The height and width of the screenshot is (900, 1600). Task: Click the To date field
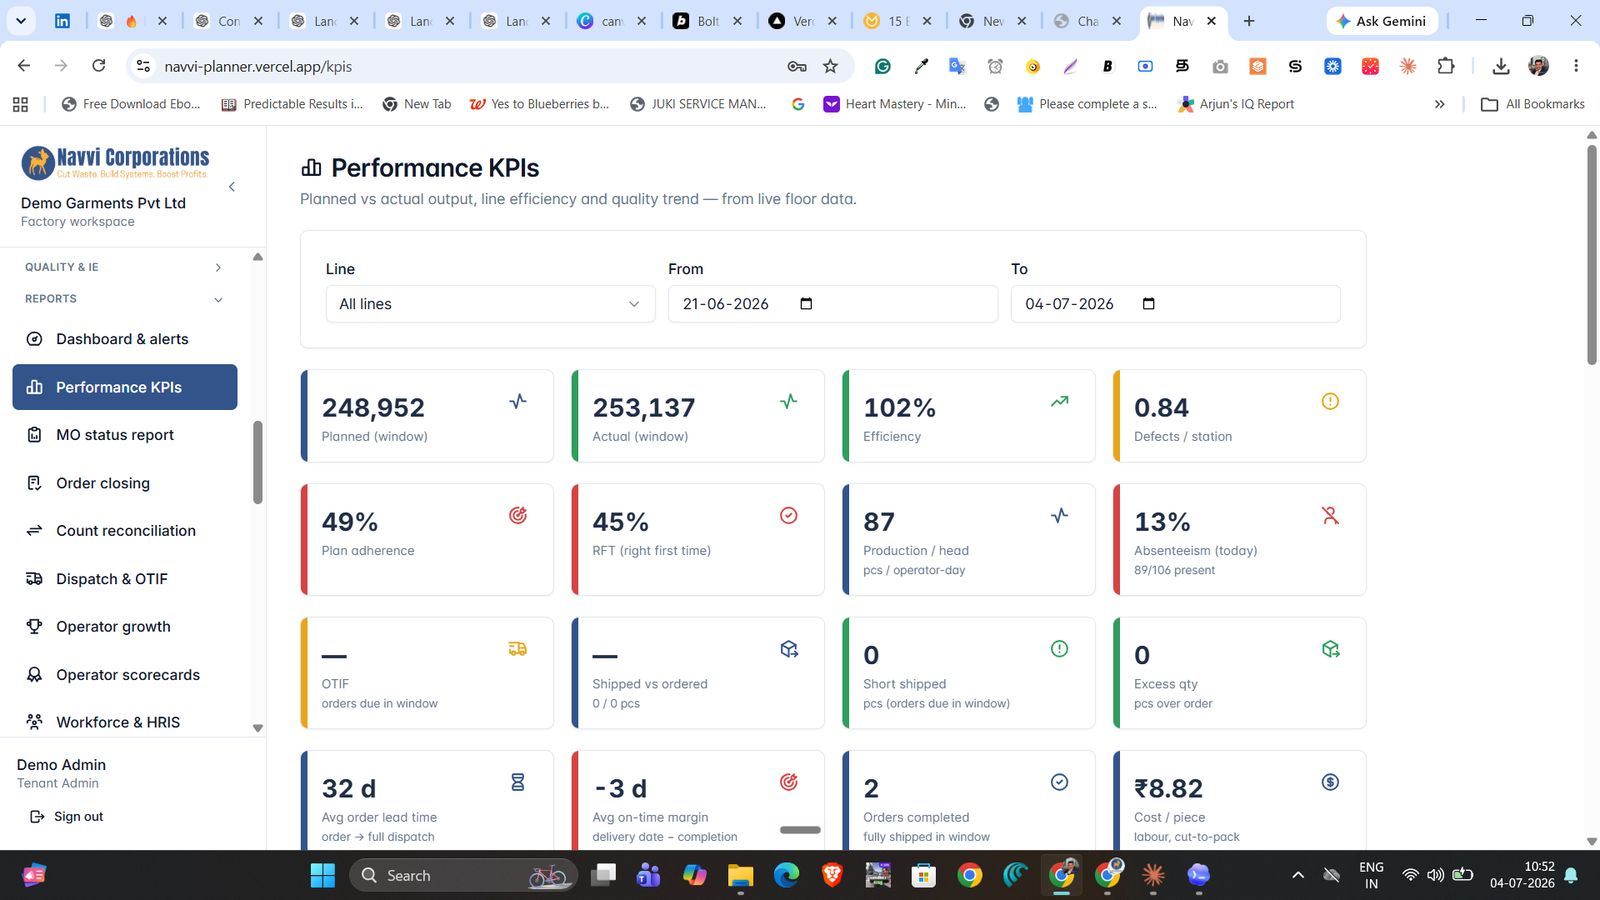[1176, 304]
